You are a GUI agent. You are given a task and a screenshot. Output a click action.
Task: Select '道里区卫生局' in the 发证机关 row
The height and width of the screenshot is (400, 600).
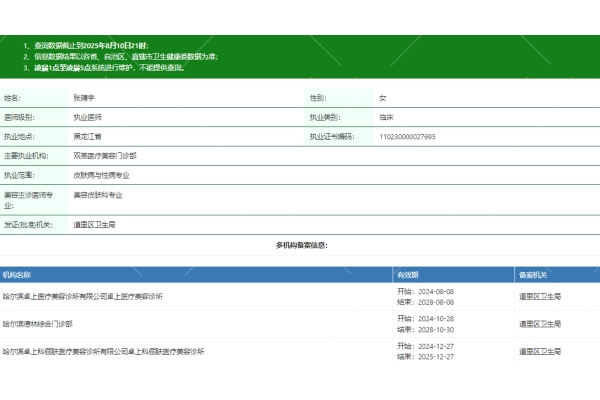94,225
